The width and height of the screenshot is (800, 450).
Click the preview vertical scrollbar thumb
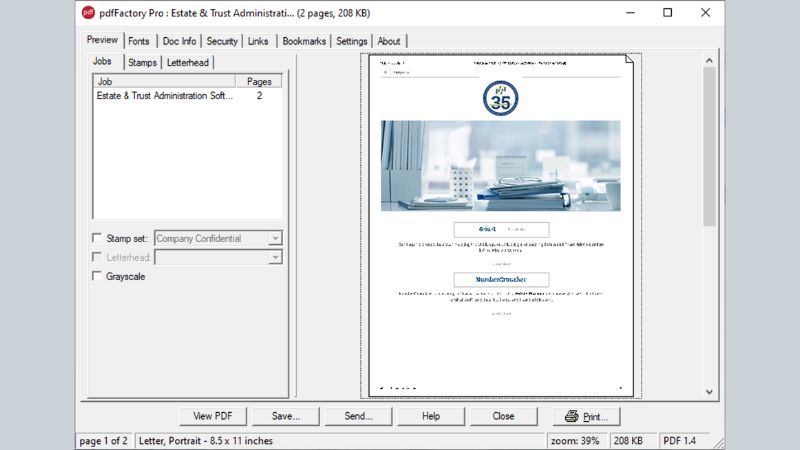point(709,146)
